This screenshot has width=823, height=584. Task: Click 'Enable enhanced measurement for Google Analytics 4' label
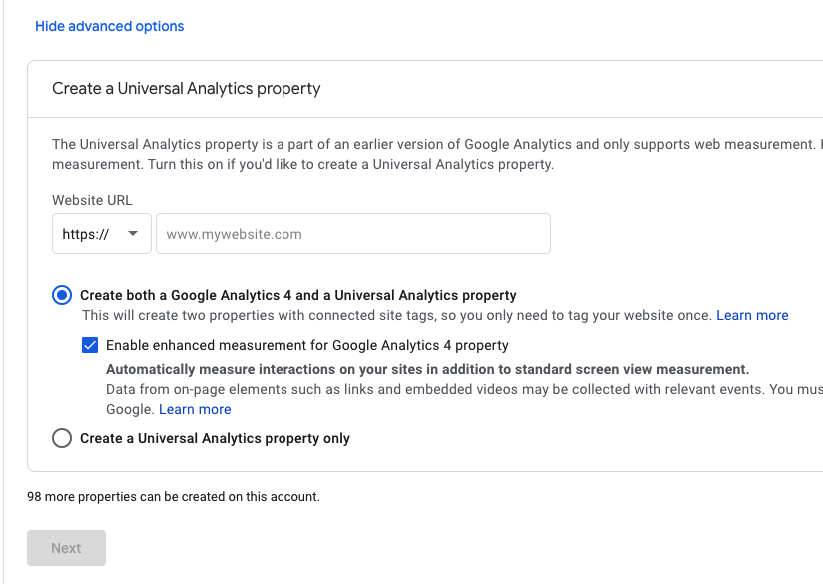click(307, 345)
